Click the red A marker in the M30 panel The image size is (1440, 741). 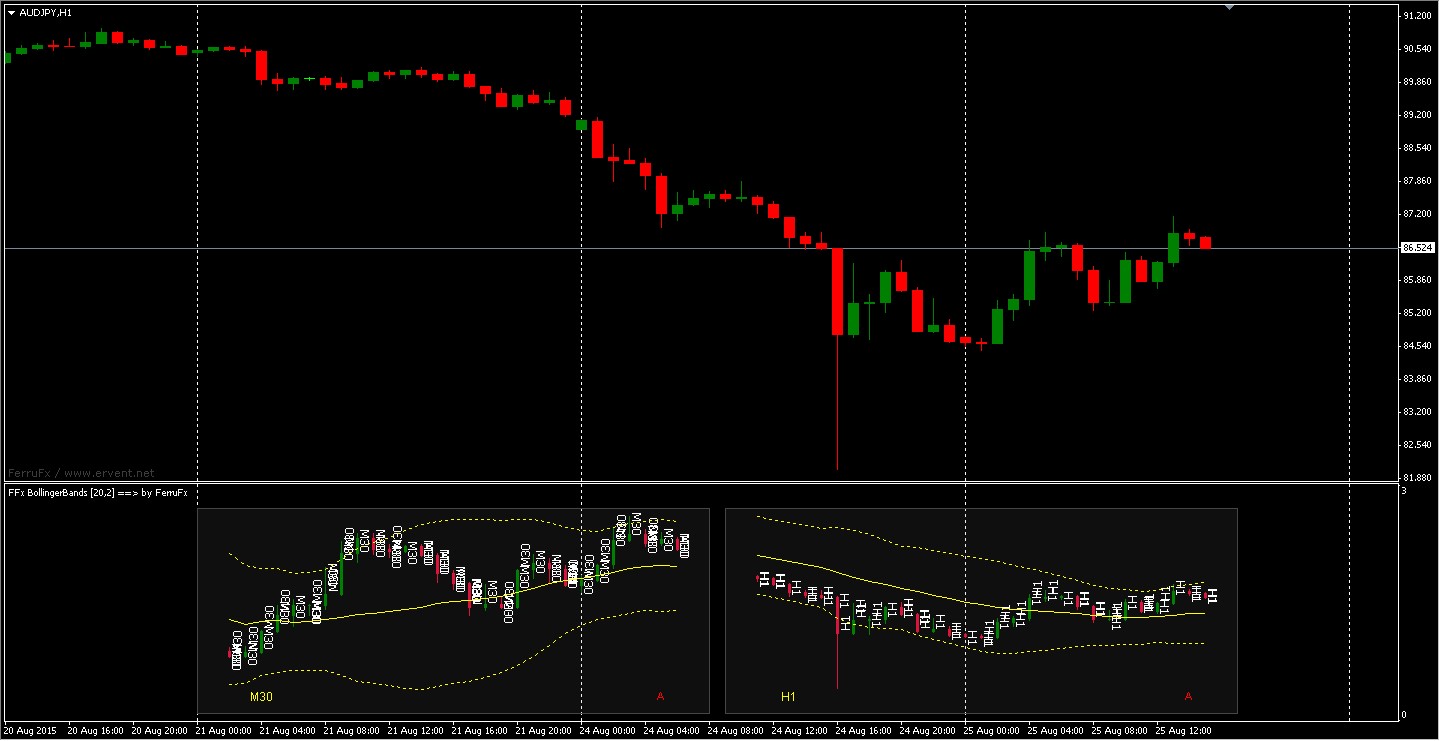pos(660,695)
